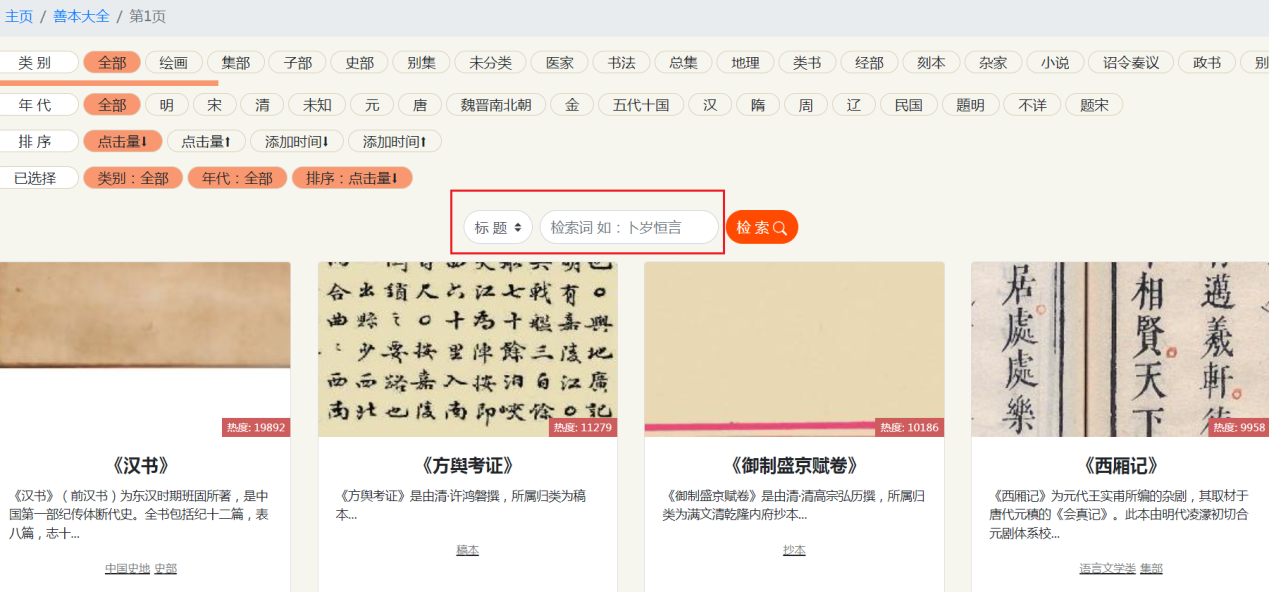Select the 经部 category filter

pyautogui.click(x=870, y=62)
